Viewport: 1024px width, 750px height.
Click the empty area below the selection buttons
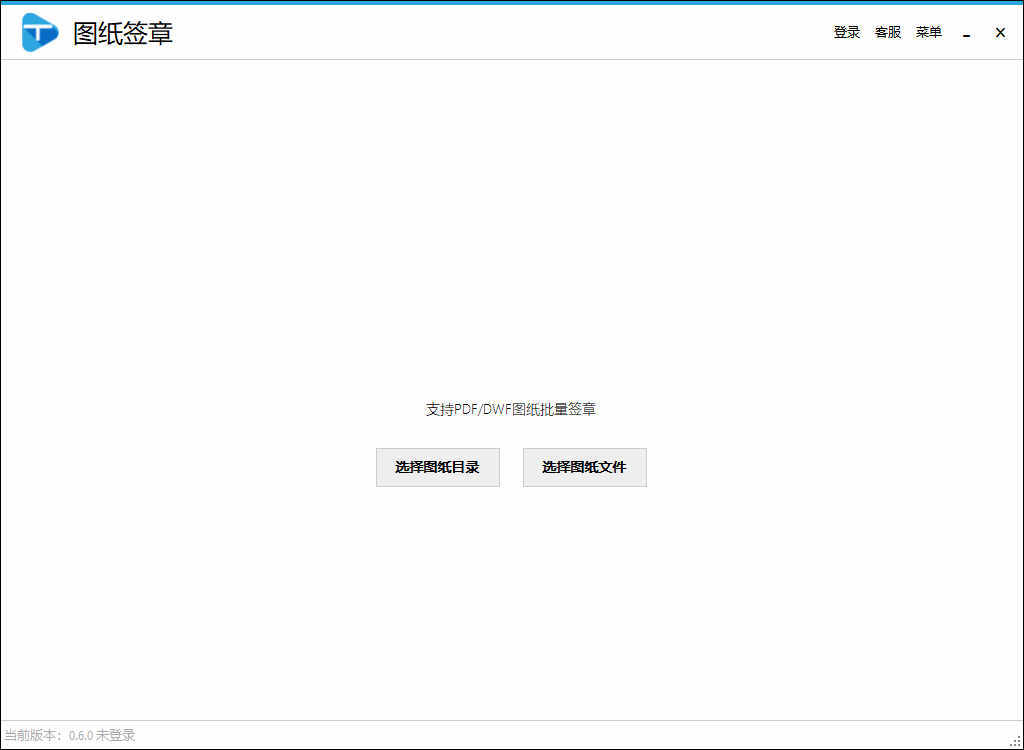click(511, 600)
